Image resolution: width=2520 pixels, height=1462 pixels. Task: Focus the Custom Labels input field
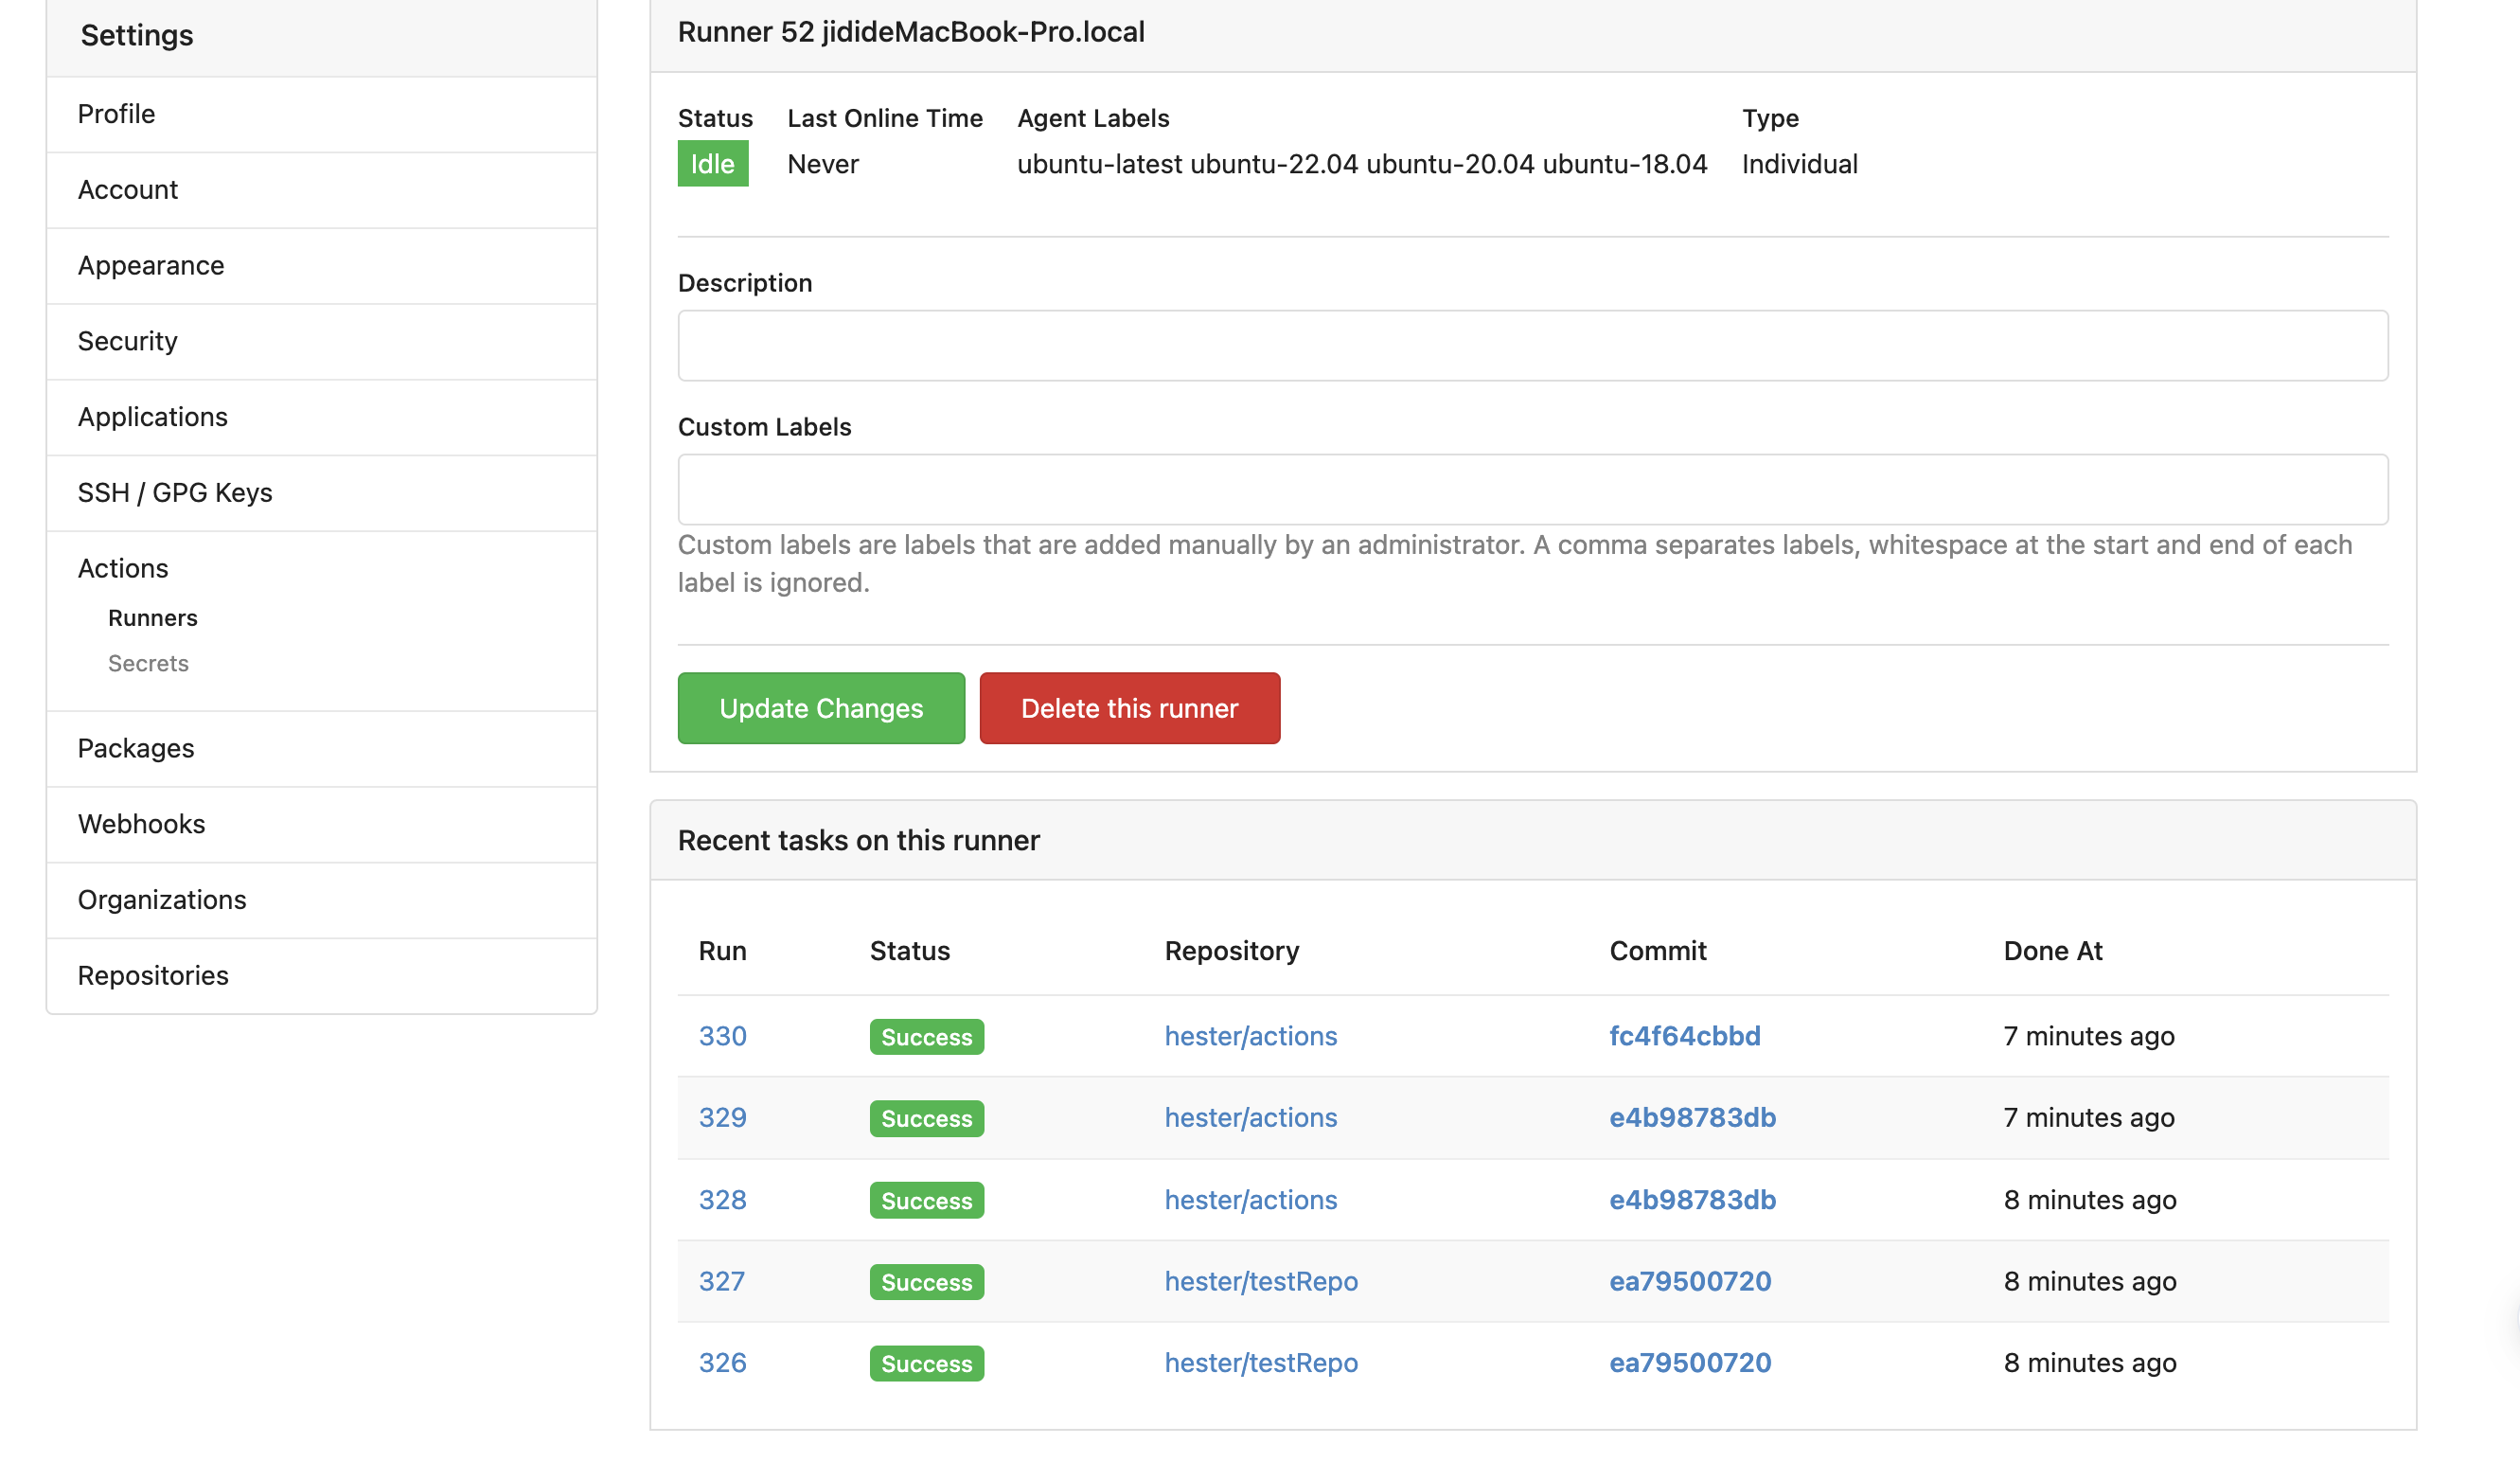pyautogui.click(x=1533, y=490)
